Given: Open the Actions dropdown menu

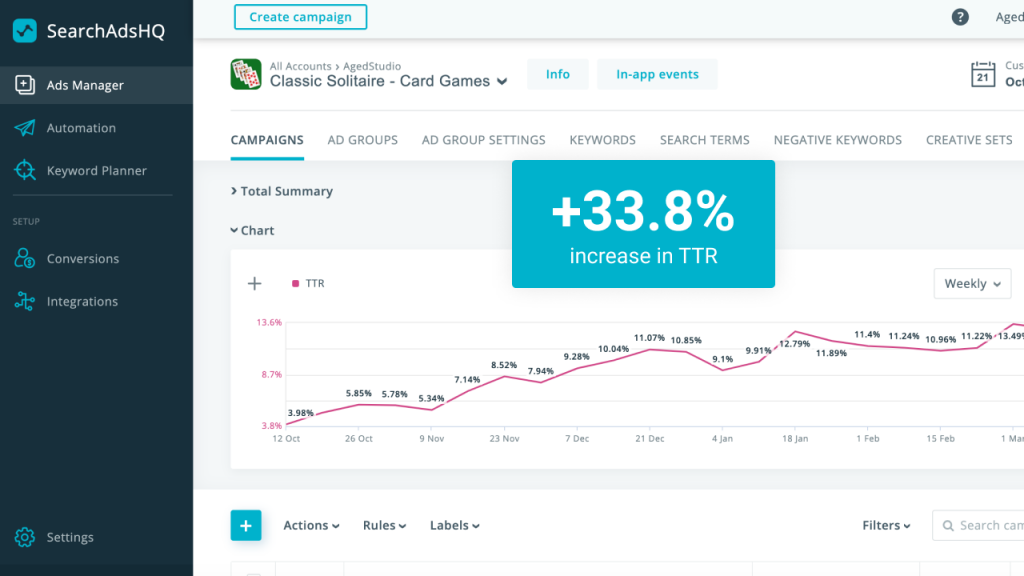Looking at the screenshot, I should click(311, 525).
